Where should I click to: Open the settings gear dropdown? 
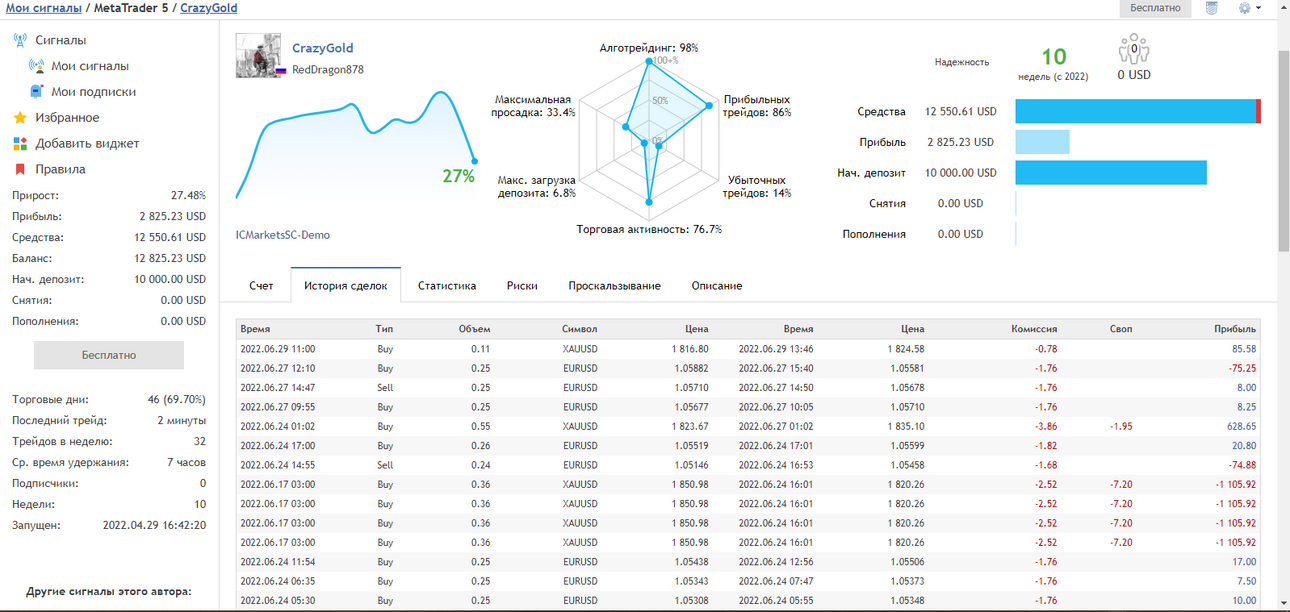point(1245,8)
